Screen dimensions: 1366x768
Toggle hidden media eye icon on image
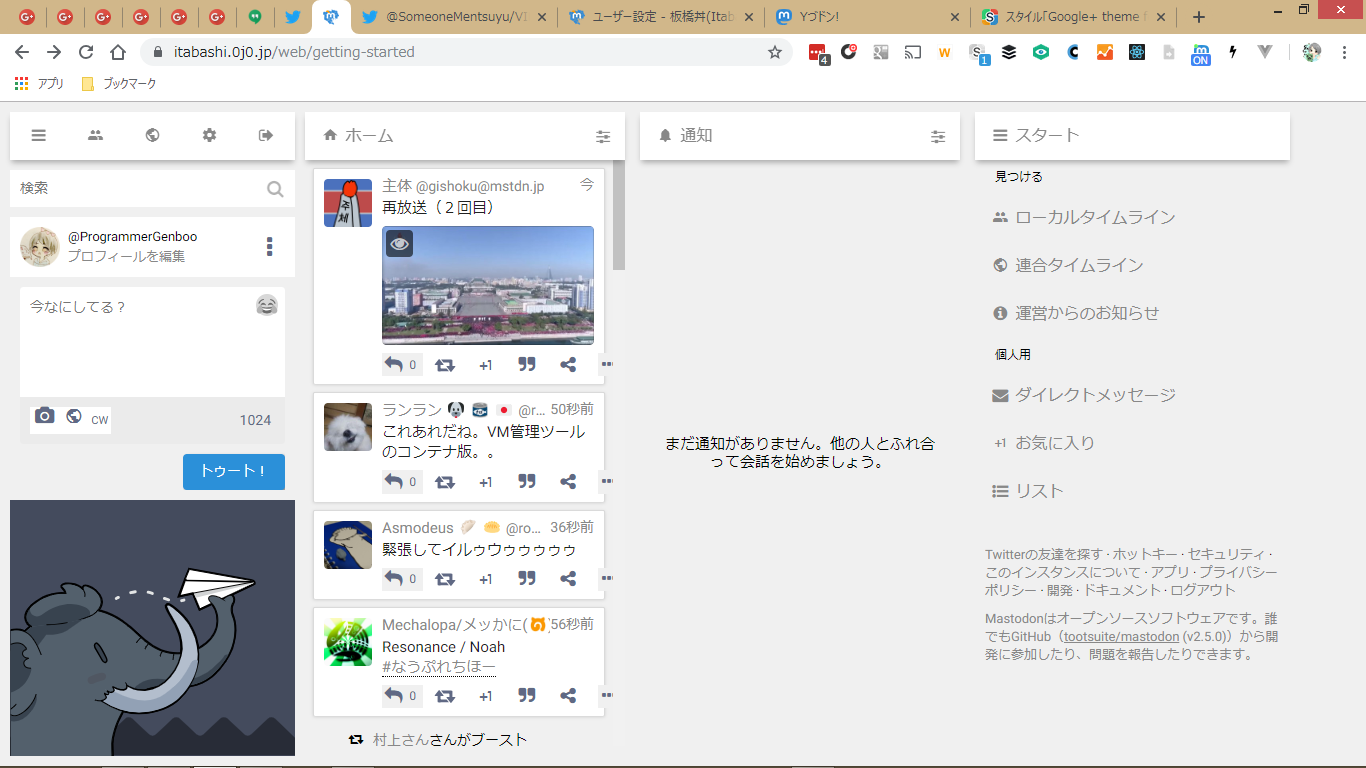coord(400,244)
